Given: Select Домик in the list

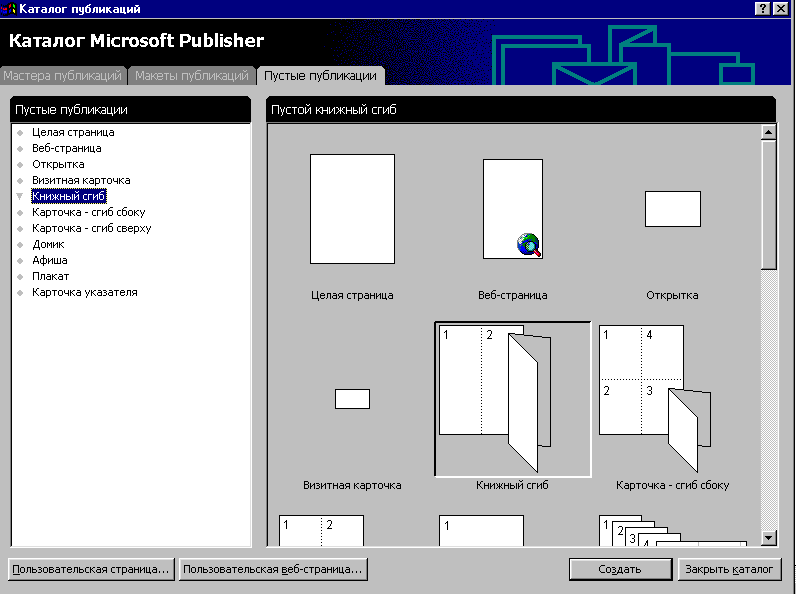Looking at the screenshot, I should click(x=48, y=244).
